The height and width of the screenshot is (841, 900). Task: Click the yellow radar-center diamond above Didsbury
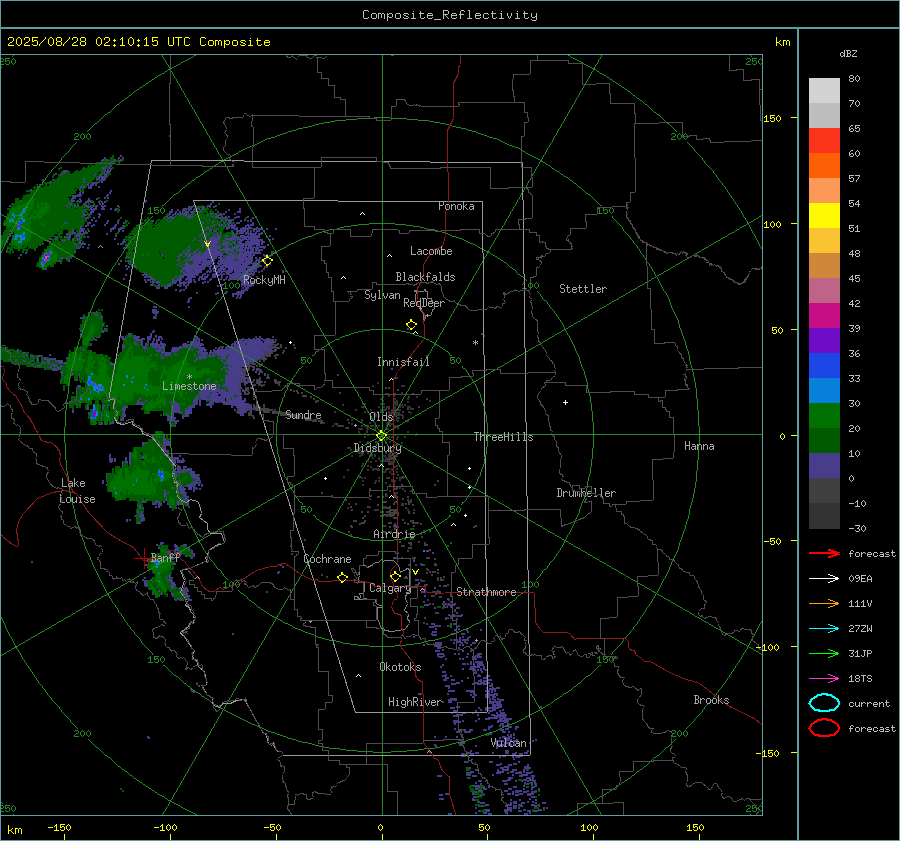tap(381, 436)
